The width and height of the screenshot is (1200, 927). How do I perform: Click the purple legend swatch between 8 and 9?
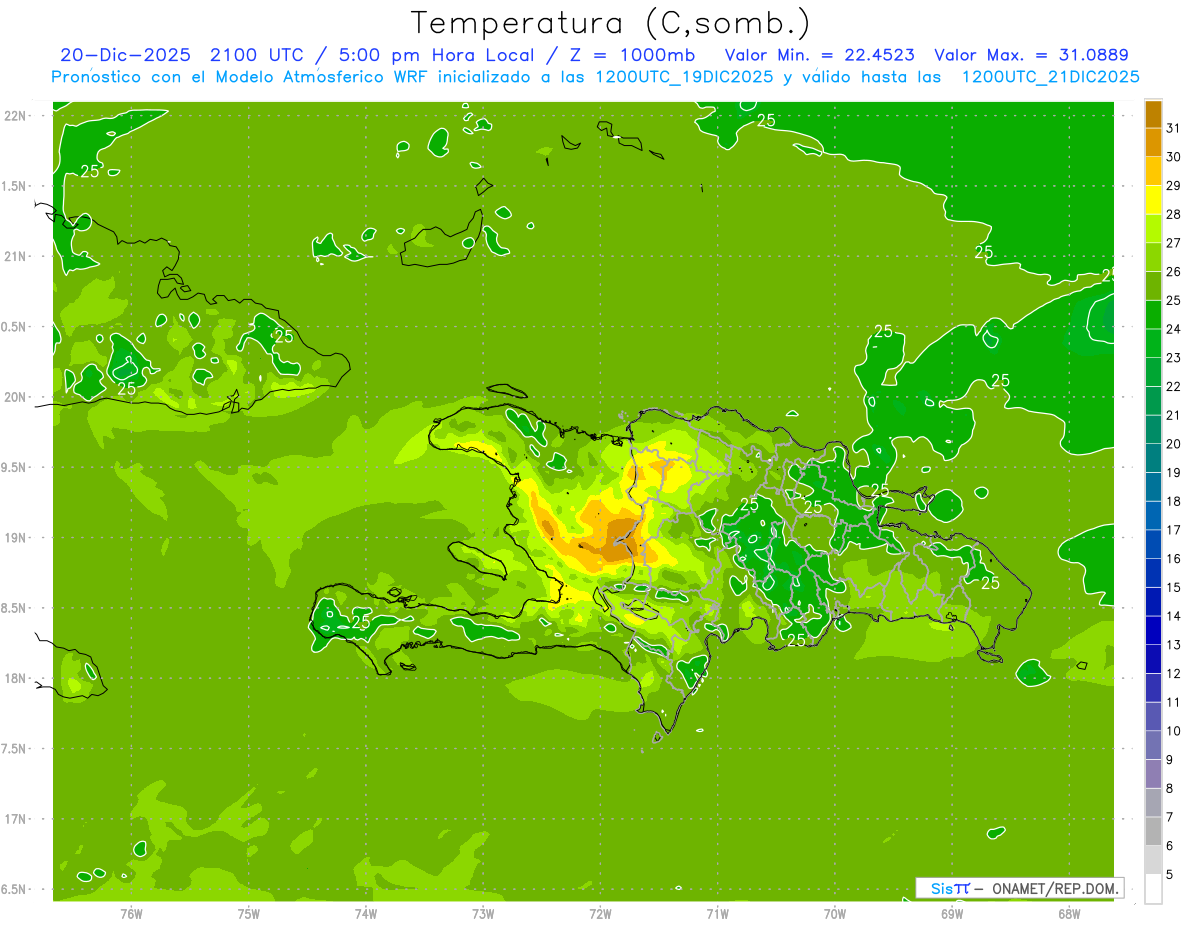1153,774
